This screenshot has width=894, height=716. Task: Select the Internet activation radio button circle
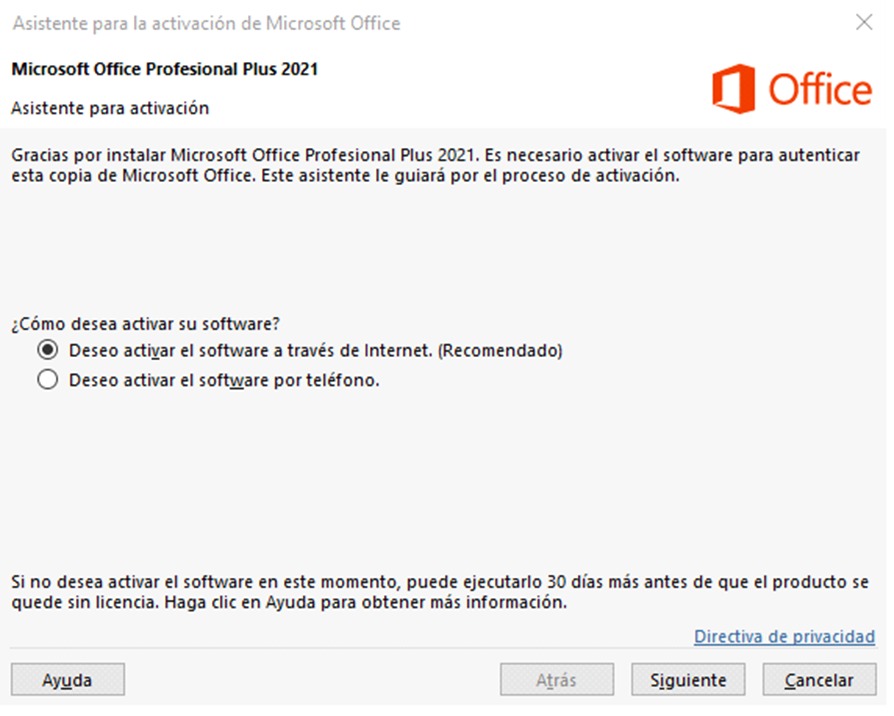pos(46,351)
